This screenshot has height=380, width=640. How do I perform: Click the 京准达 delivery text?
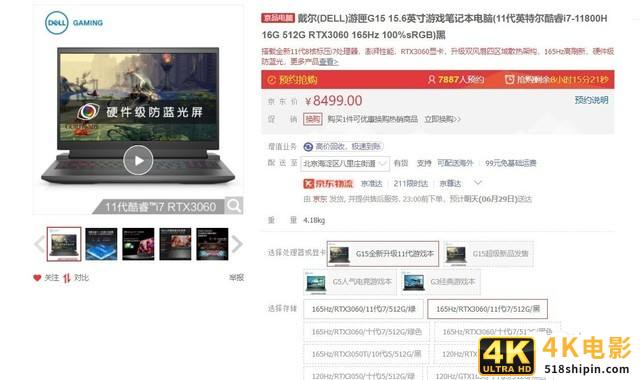pos(372,184)
